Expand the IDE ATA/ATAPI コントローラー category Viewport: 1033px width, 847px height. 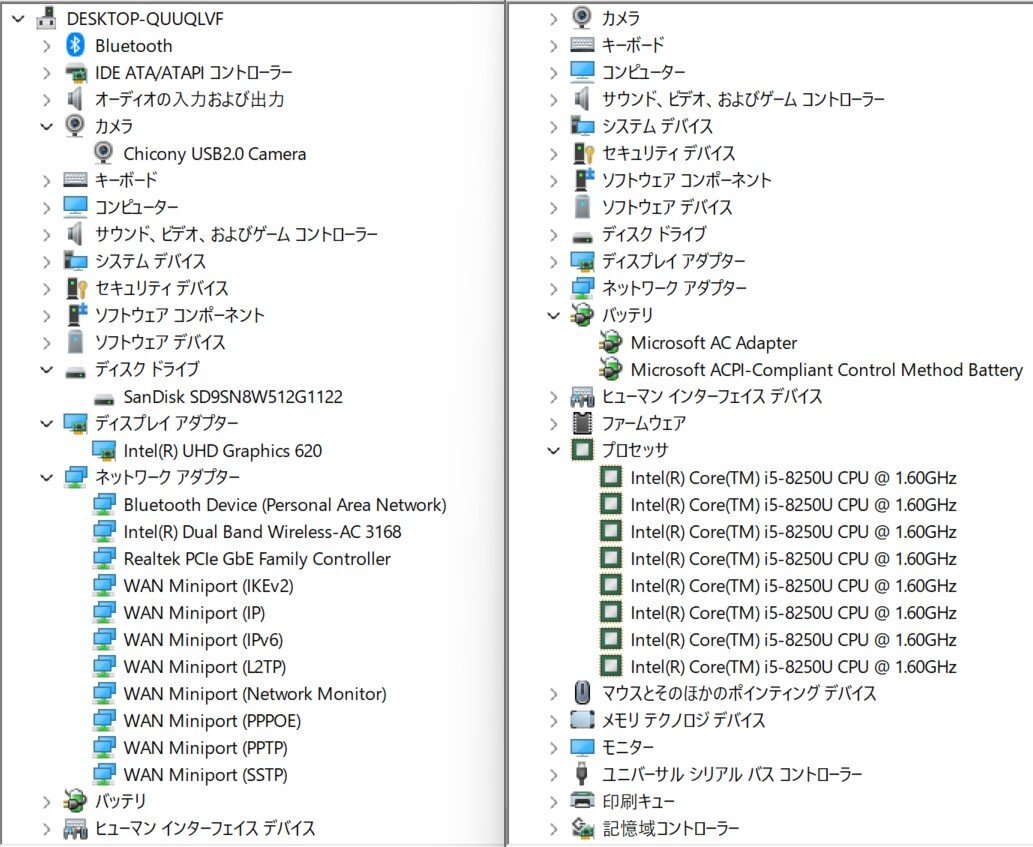[47, 73]
